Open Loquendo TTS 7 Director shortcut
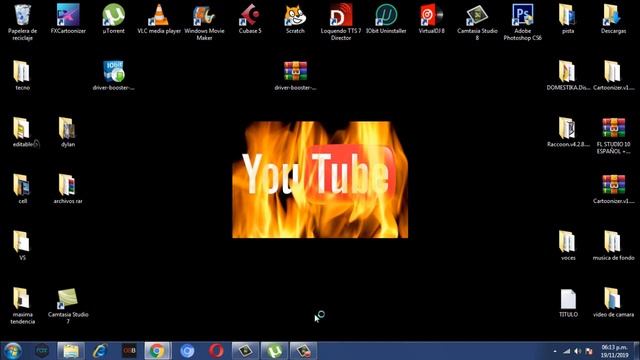This screenshot has width=640, height=360. (341, 15)
